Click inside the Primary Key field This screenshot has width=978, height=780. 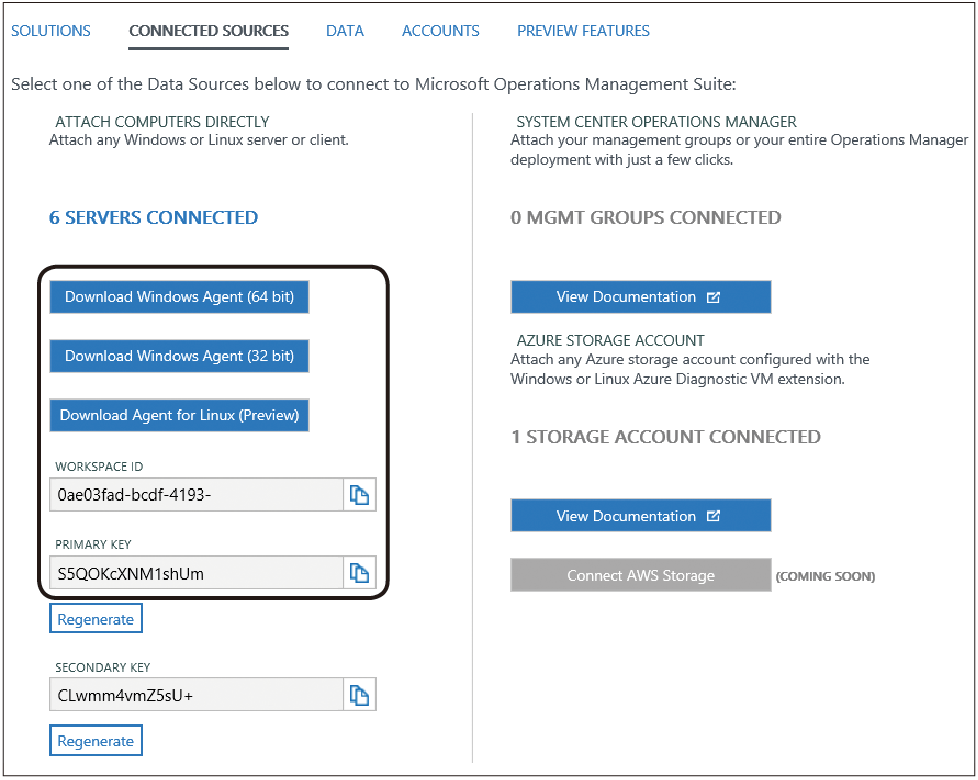pyautogui.click(x=196, y=572)
